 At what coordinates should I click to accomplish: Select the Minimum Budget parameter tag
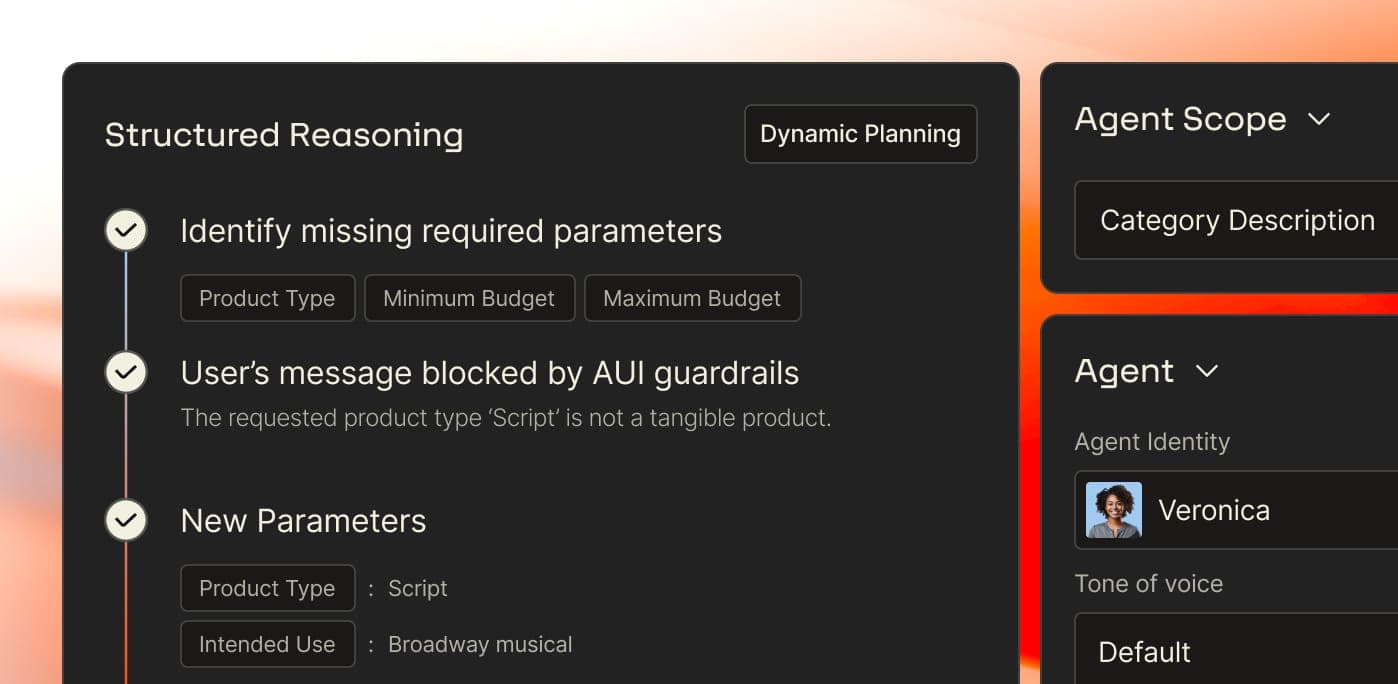coord(469,298)
